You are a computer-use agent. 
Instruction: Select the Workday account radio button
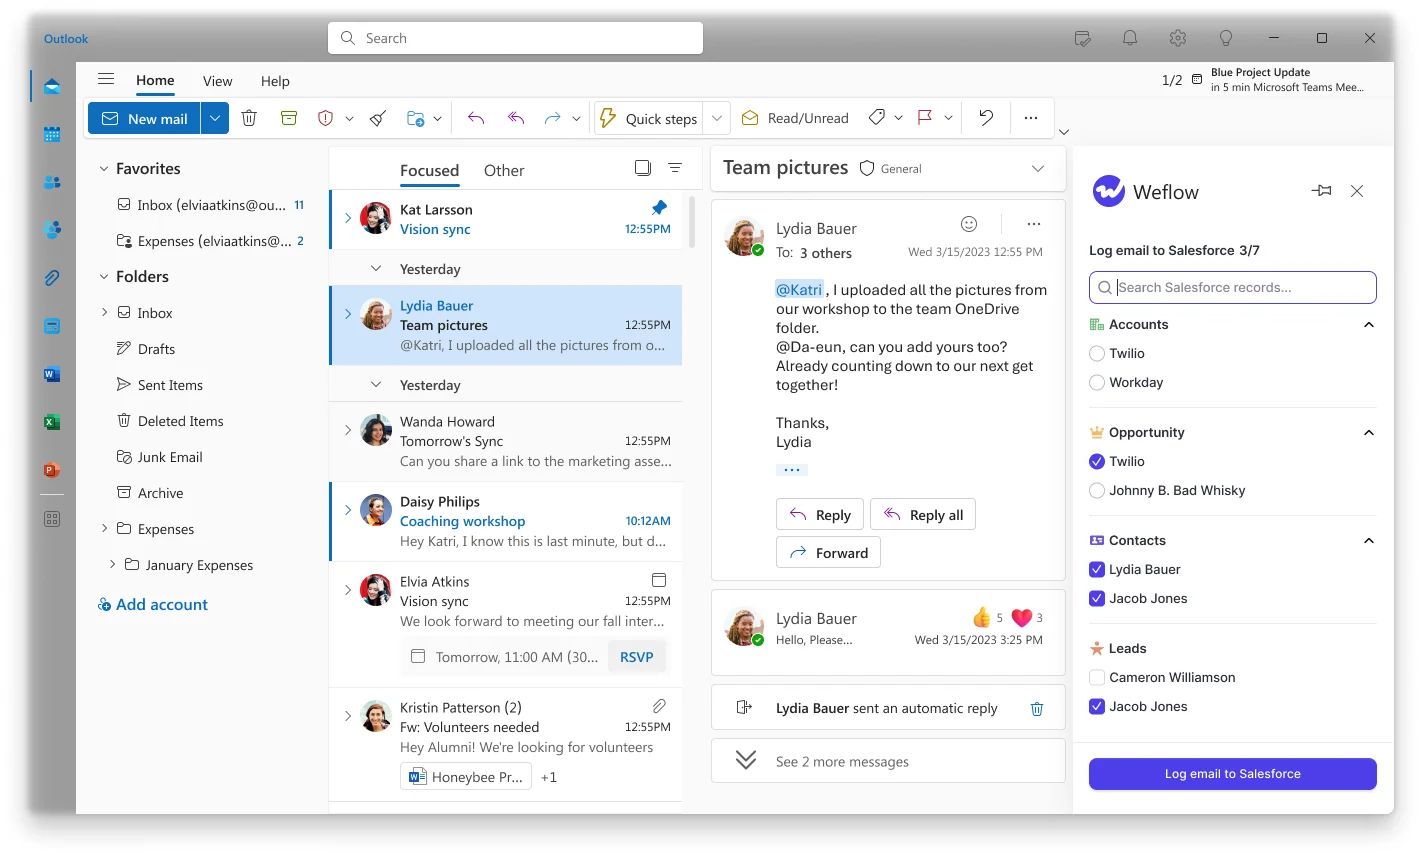1097,382
